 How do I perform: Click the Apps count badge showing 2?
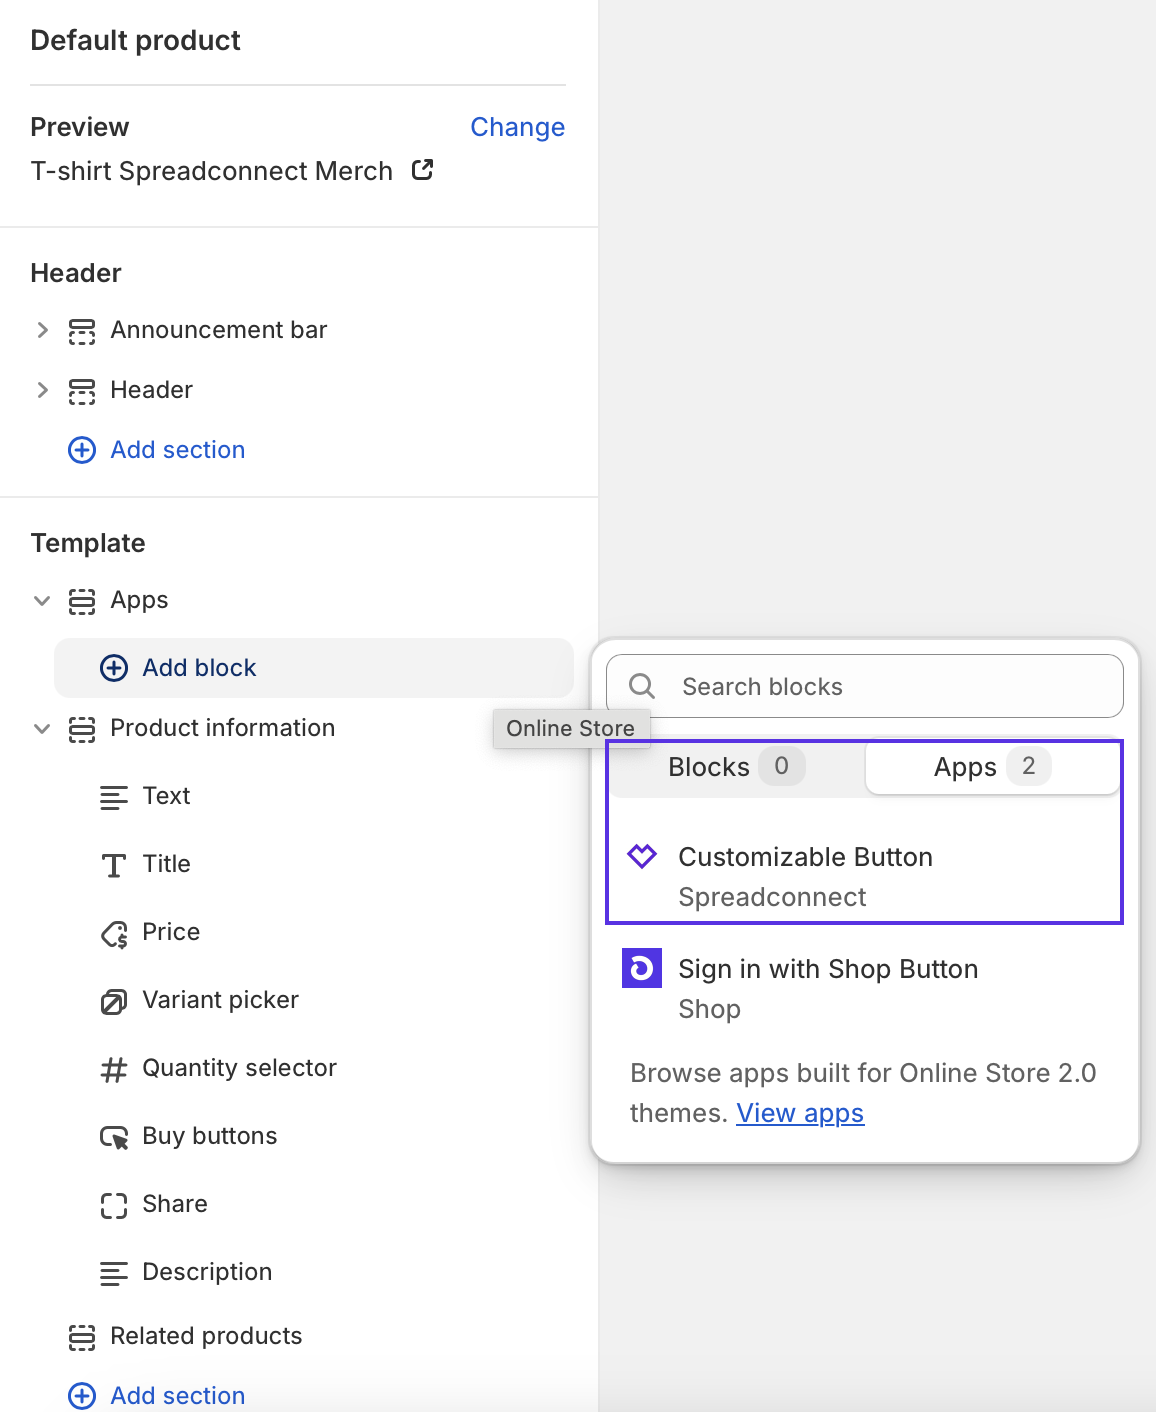(1028, 766)
